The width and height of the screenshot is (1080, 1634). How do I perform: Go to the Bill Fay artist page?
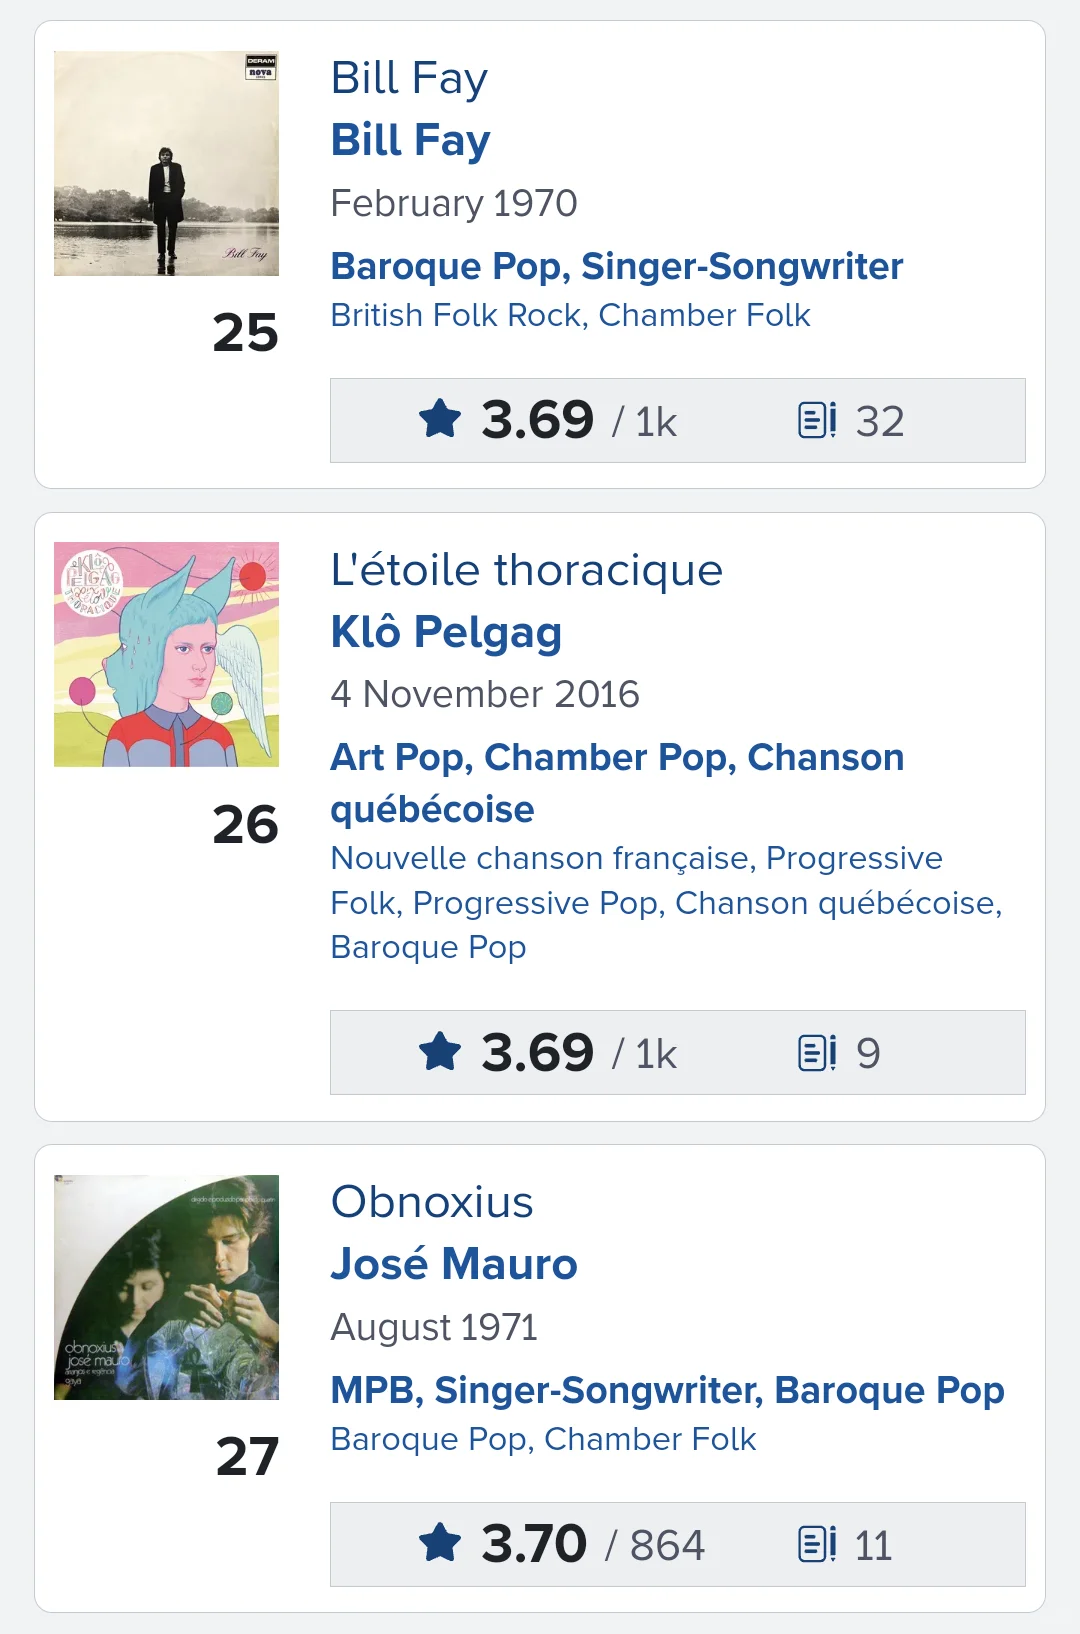coord(410,140)
